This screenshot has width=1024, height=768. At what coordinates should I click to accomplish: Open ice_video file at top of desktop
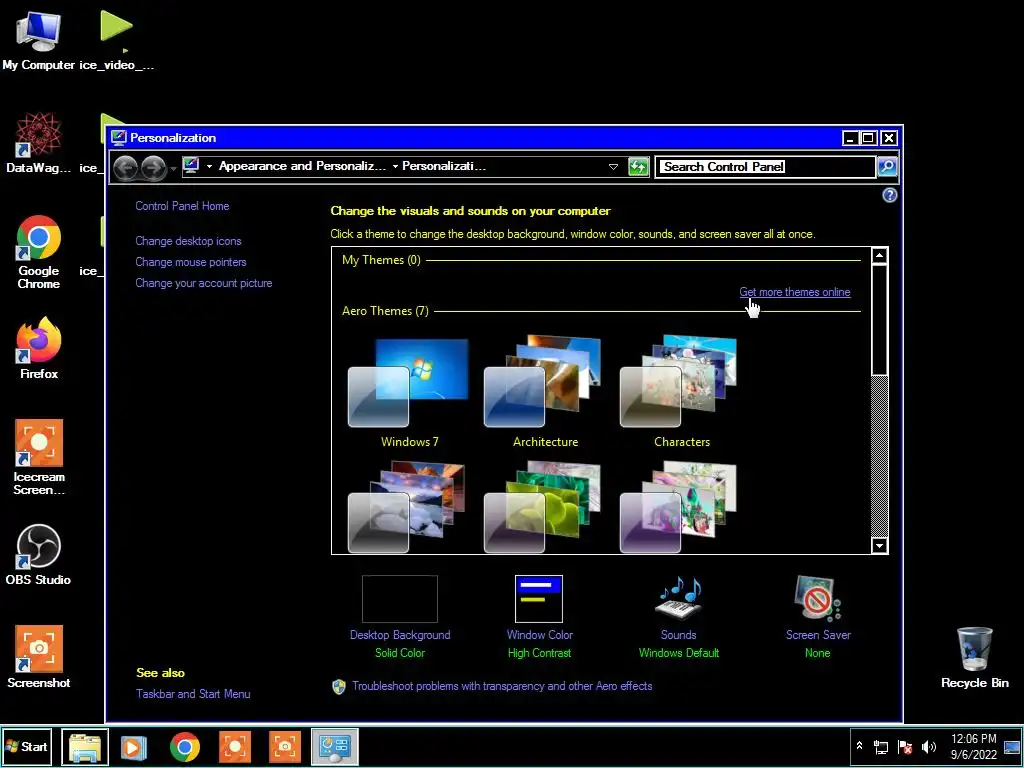point(117,39)
